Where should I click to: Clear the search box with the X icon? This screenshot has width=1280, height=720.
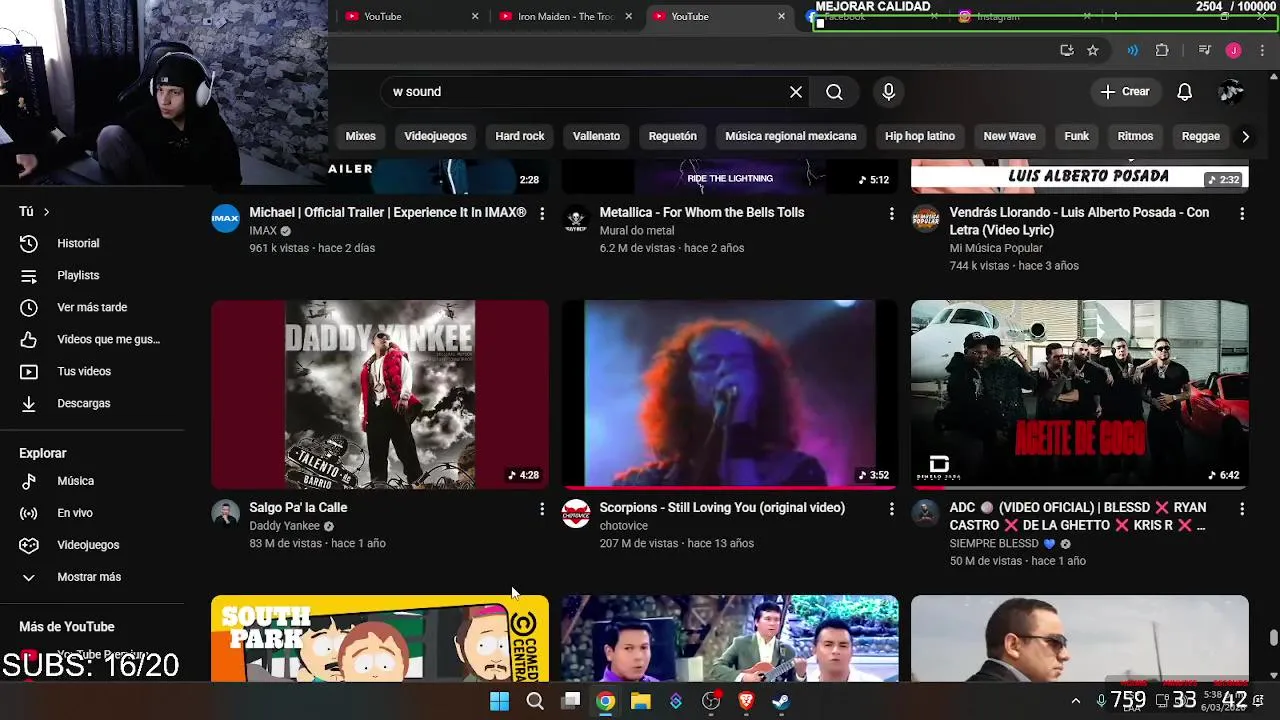tap(796, 92)
